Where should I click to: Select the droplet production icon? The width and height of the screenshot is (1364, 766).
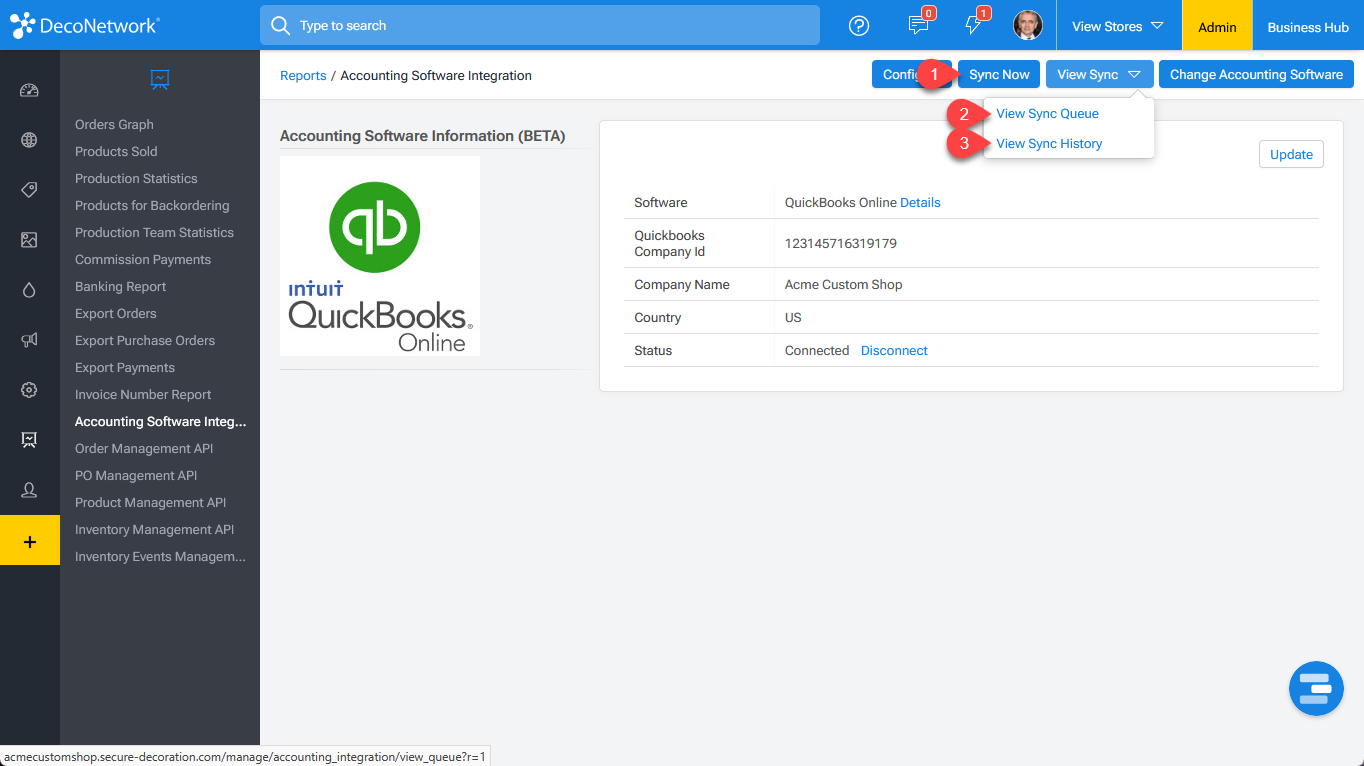30,290
